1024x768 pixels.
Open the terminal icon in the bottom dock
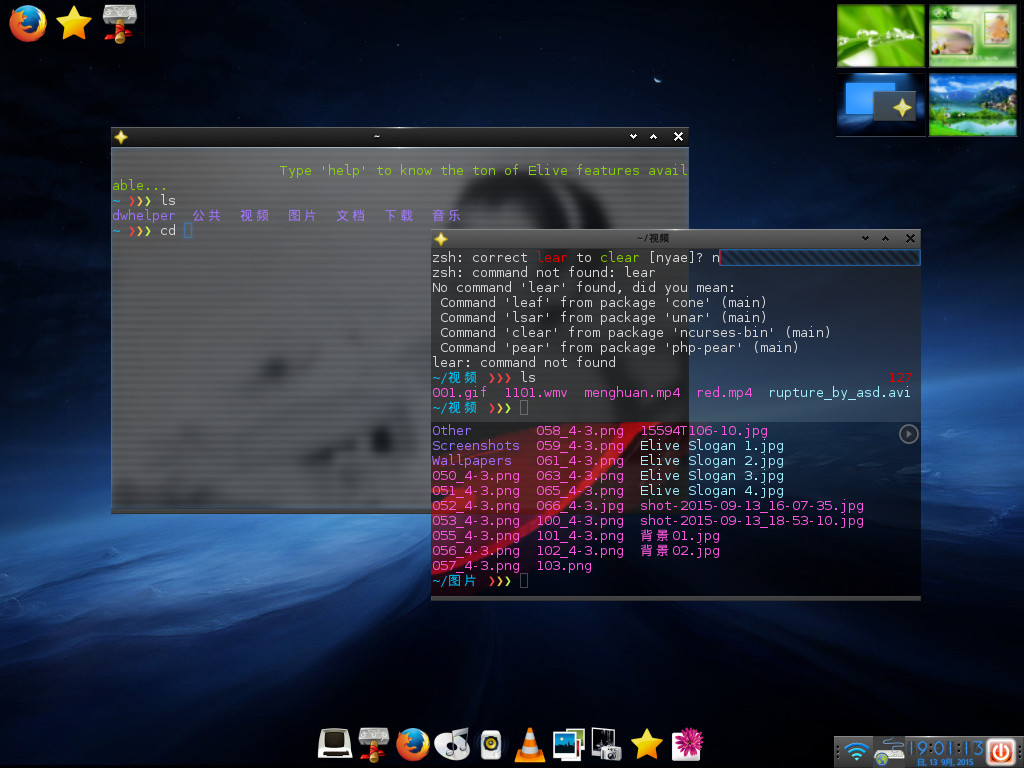(335, 744)
